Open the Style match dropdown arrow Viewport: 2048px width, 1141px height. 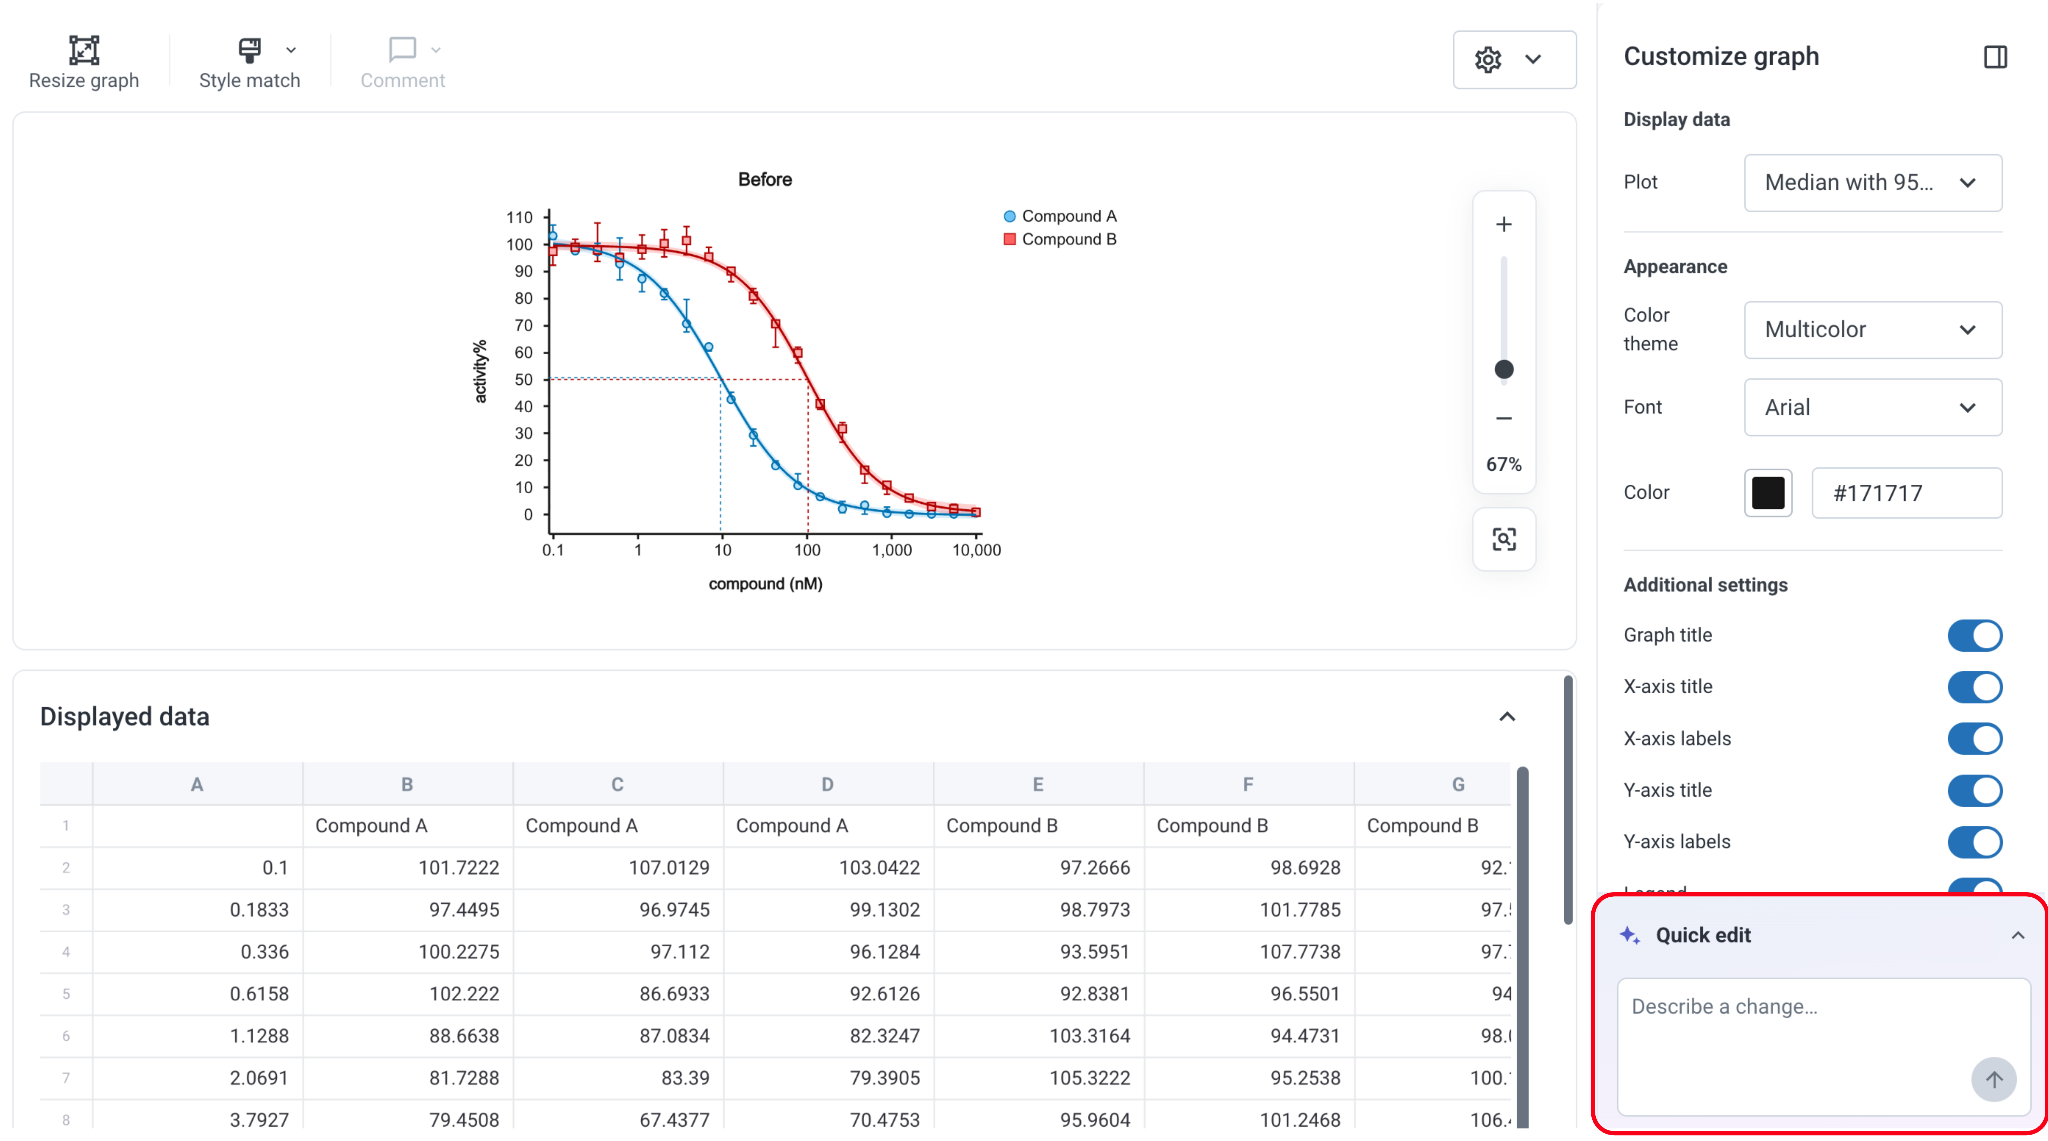click(x=291, y=50)
